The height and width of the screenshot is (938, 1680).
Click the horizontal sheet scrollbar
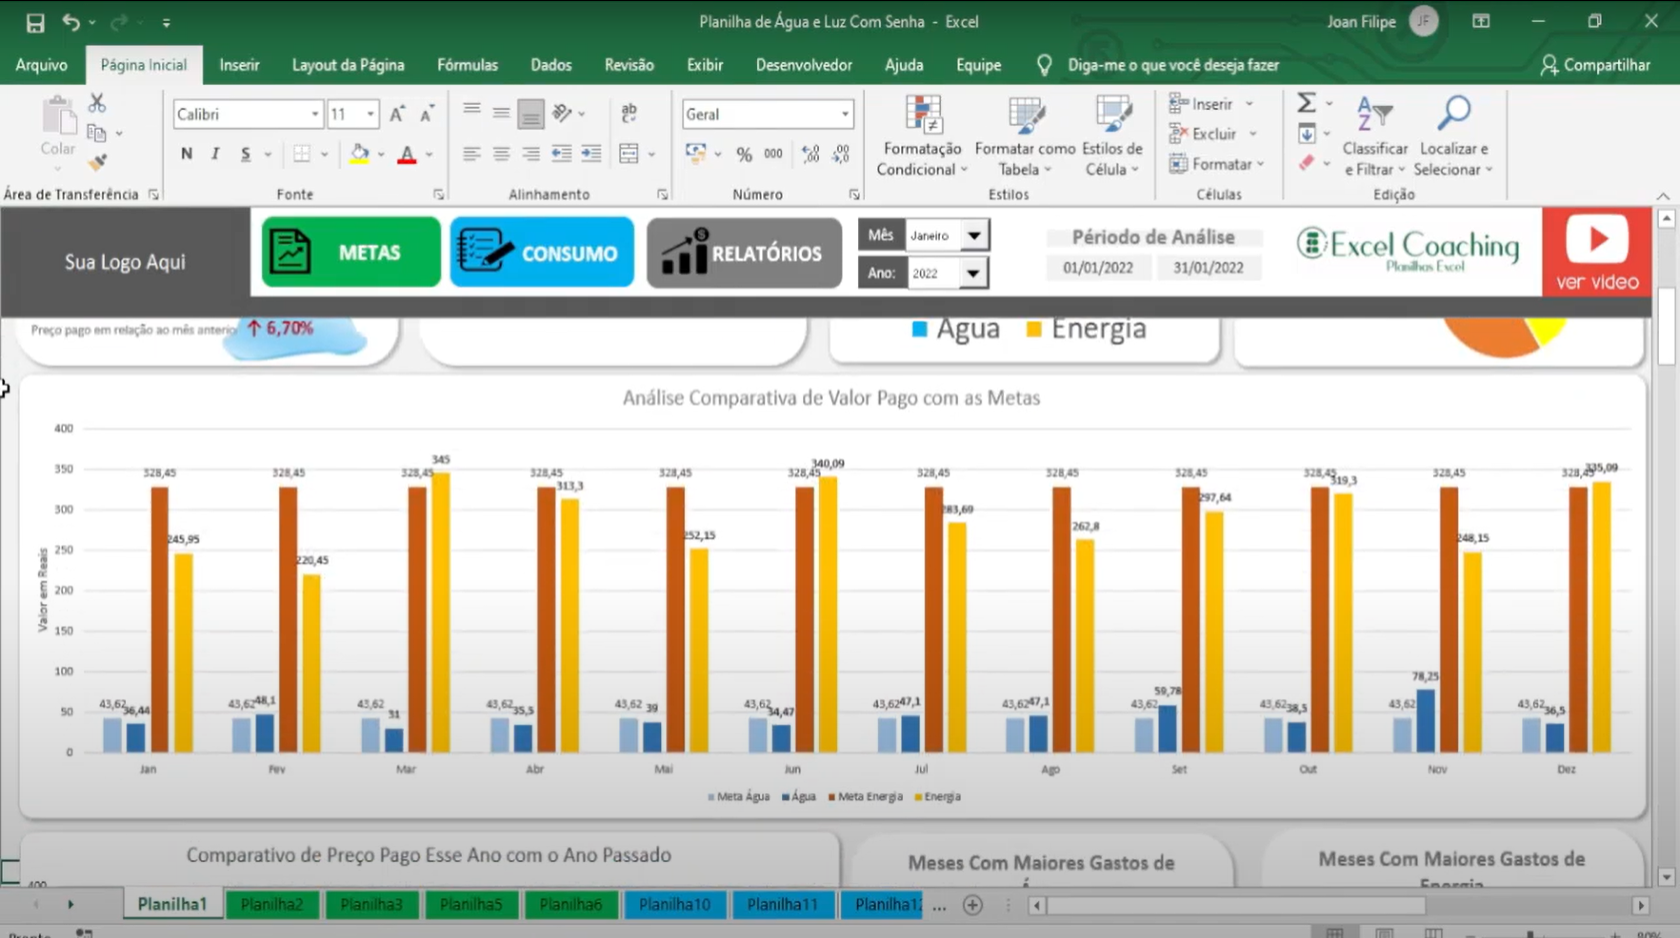point(1237,905)
